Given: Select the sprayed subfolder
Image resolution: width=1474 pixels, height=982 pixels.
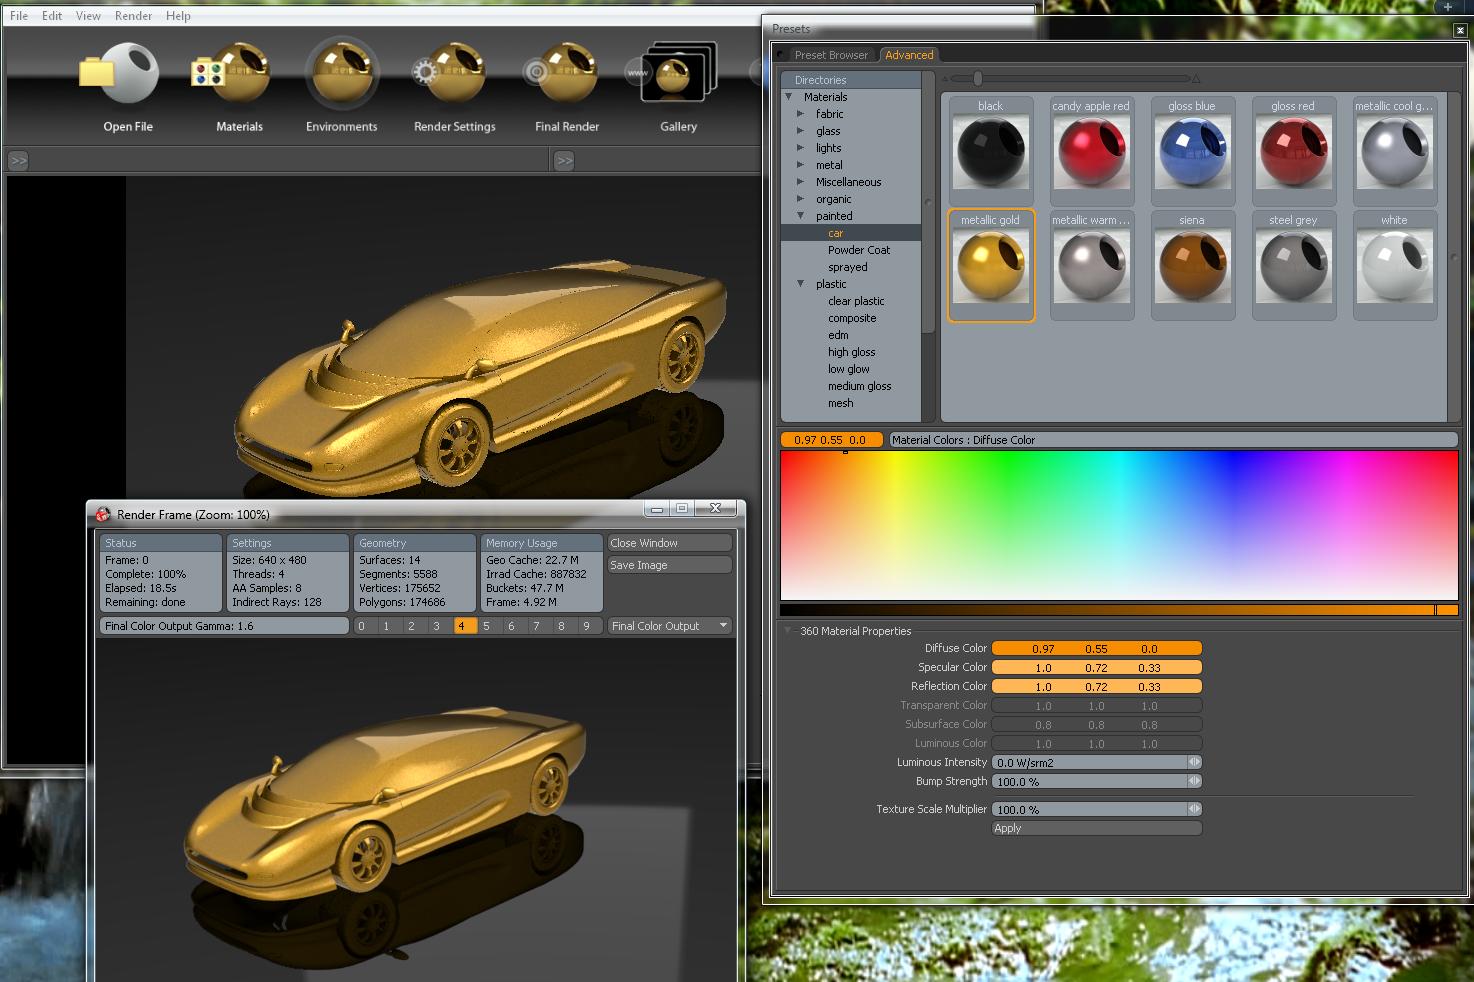Looking at the screenshot, I should pyautogui.click(x=847, y=267).
